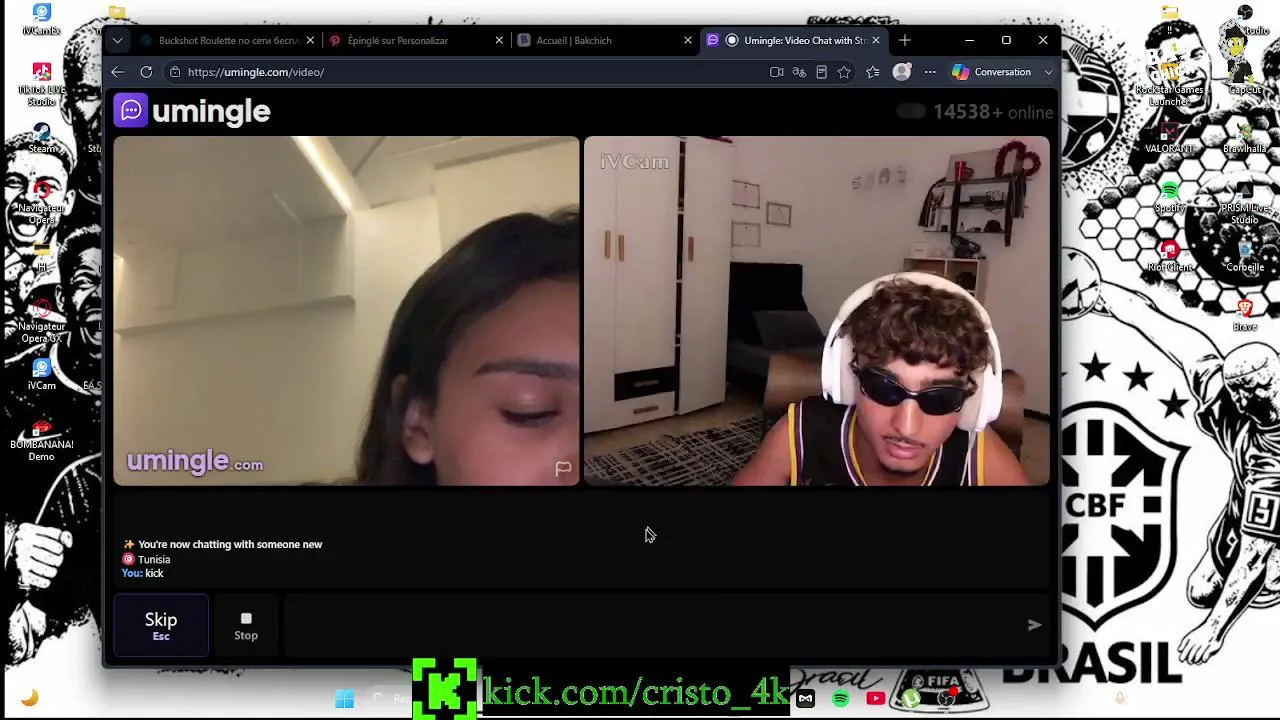
Task: Skip to the next stranger
Action: point(161,625)
